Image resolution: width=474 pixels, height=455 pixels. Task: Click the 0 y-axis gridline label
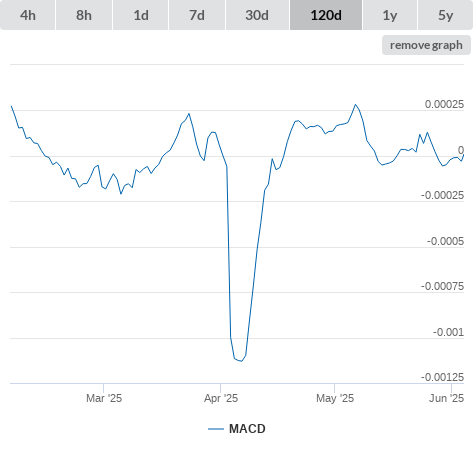coord(461,150)
